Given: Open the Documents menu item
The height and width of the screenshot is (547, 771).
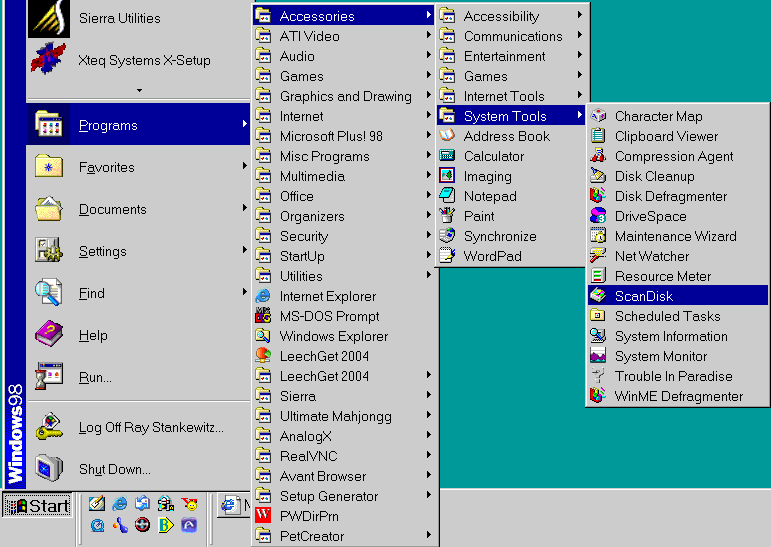Looking at the screenshot, I should click(x=139, y=209).
